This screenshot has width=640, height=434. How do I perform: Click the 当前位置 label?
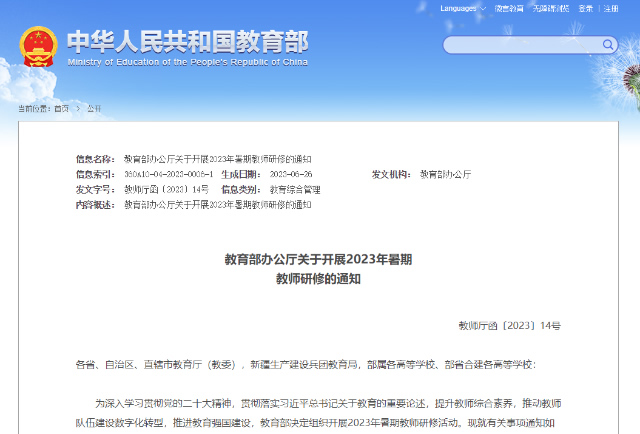[35, 109]
